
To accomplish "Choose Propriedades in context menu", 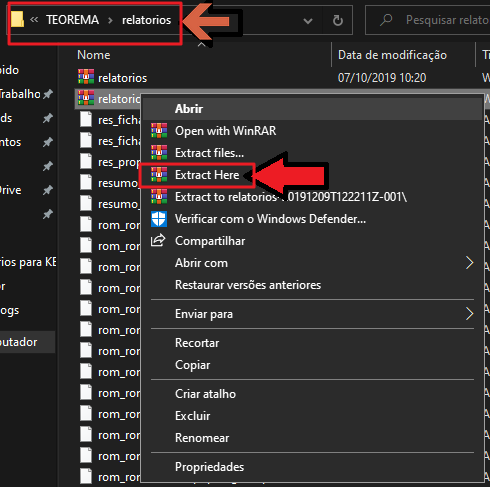I will click(x=312, y=467).
